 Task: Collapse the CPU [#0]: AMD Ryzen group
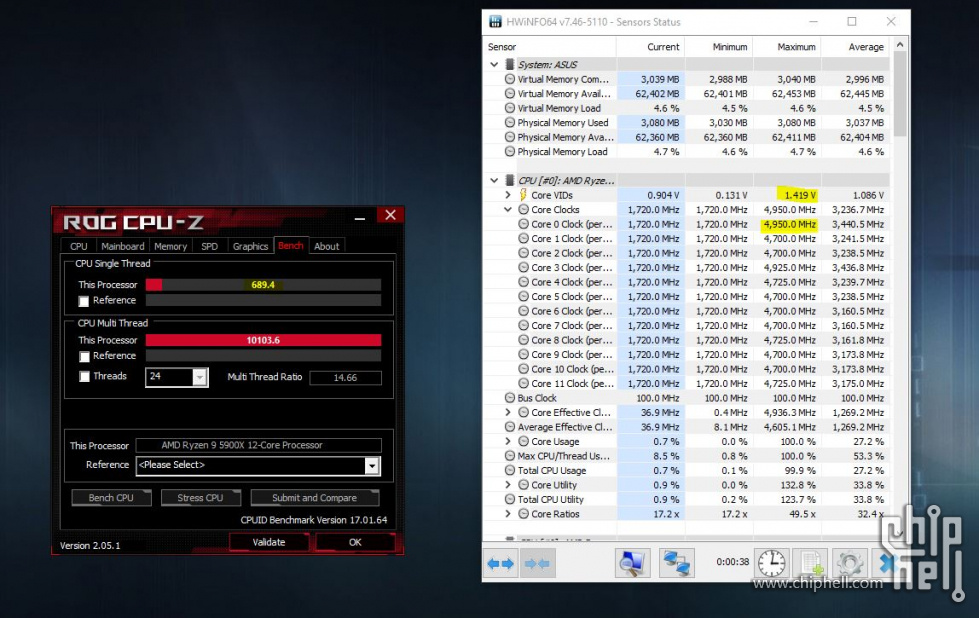tap(494, 180)
